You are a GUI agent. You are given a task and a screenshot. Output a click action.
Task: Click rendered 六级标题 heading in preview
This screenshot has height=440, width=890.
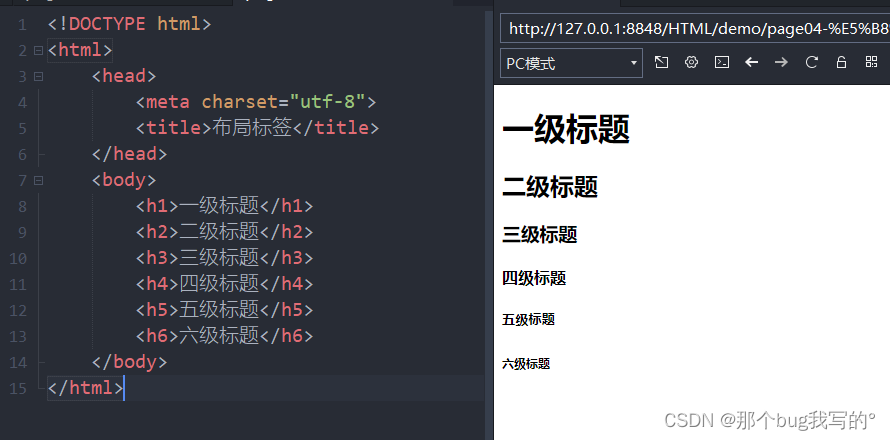pos(526,364)
